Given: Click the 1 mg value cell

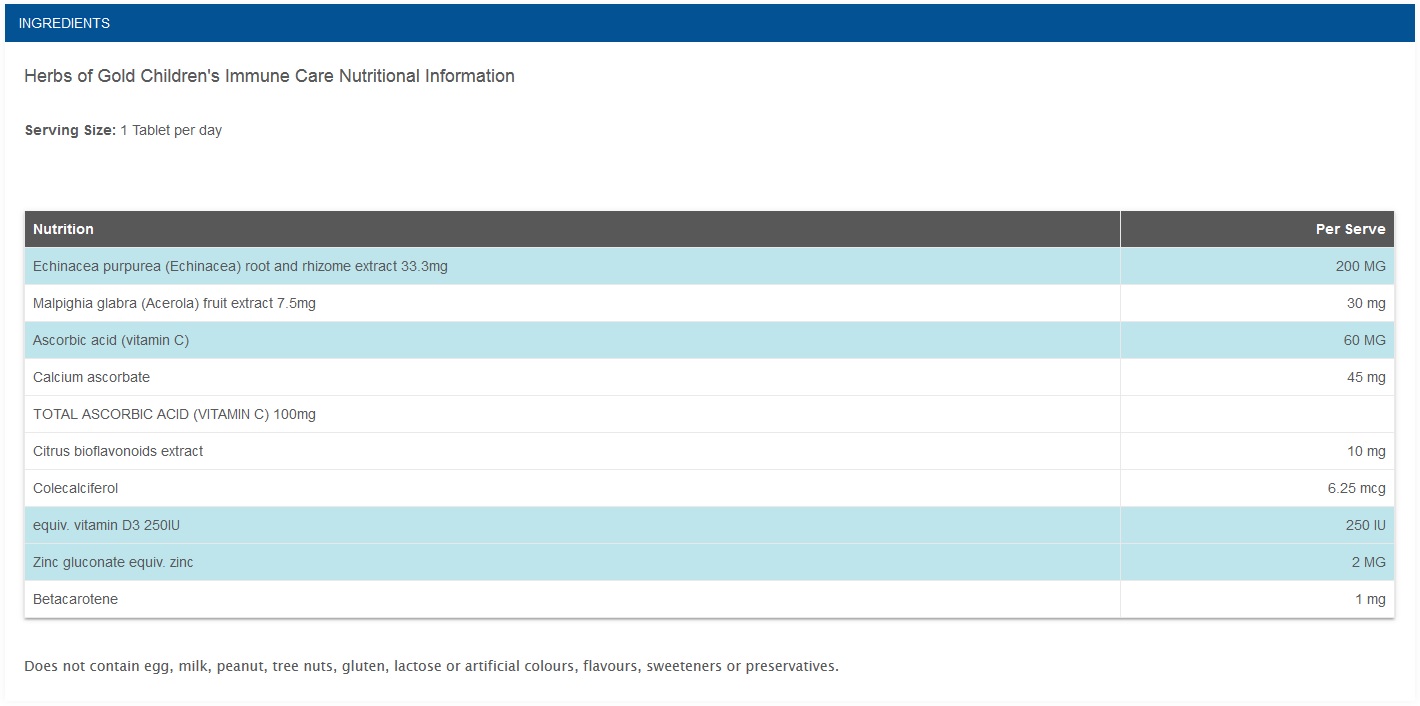Looking at the screenshot, I should click(1257, 599).
